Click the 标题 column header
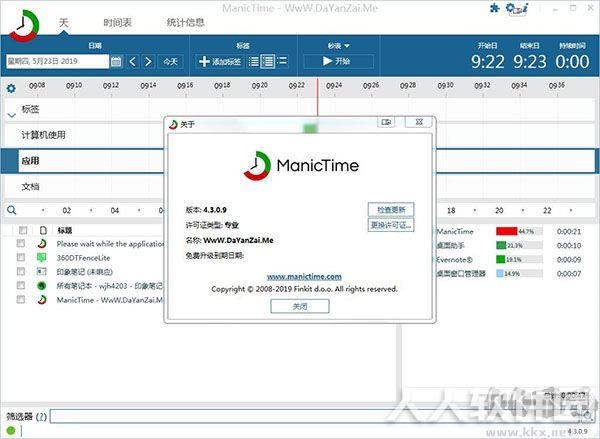 [x=65, y=230]
